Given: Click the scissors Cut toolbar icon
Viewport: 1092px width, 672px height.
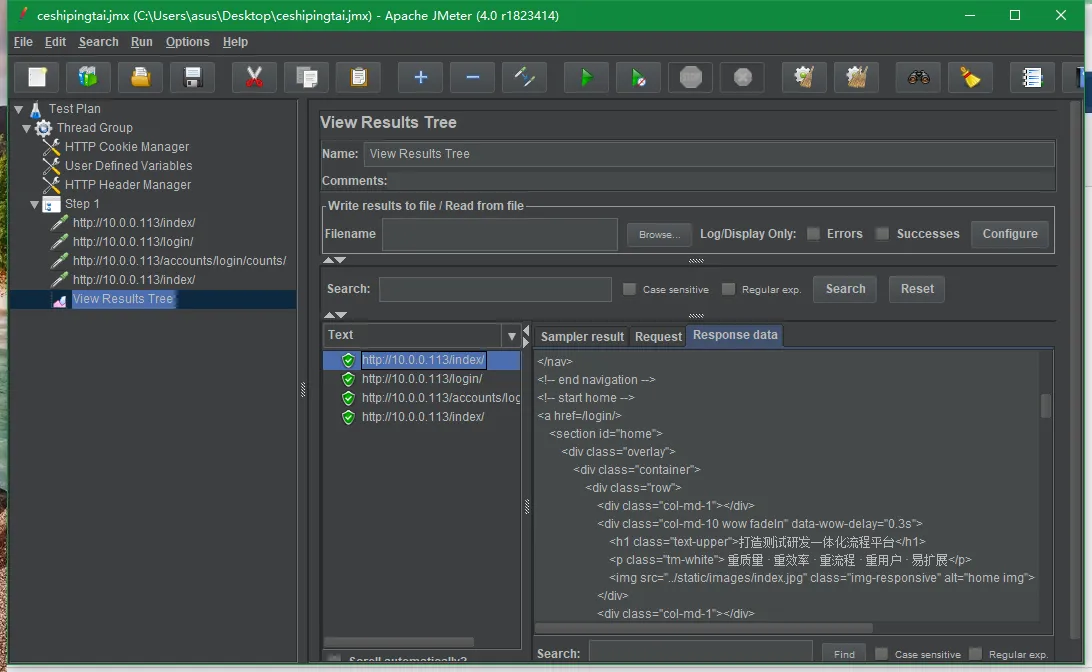Looking at the screenshot, I should click(x=254, y=77).
